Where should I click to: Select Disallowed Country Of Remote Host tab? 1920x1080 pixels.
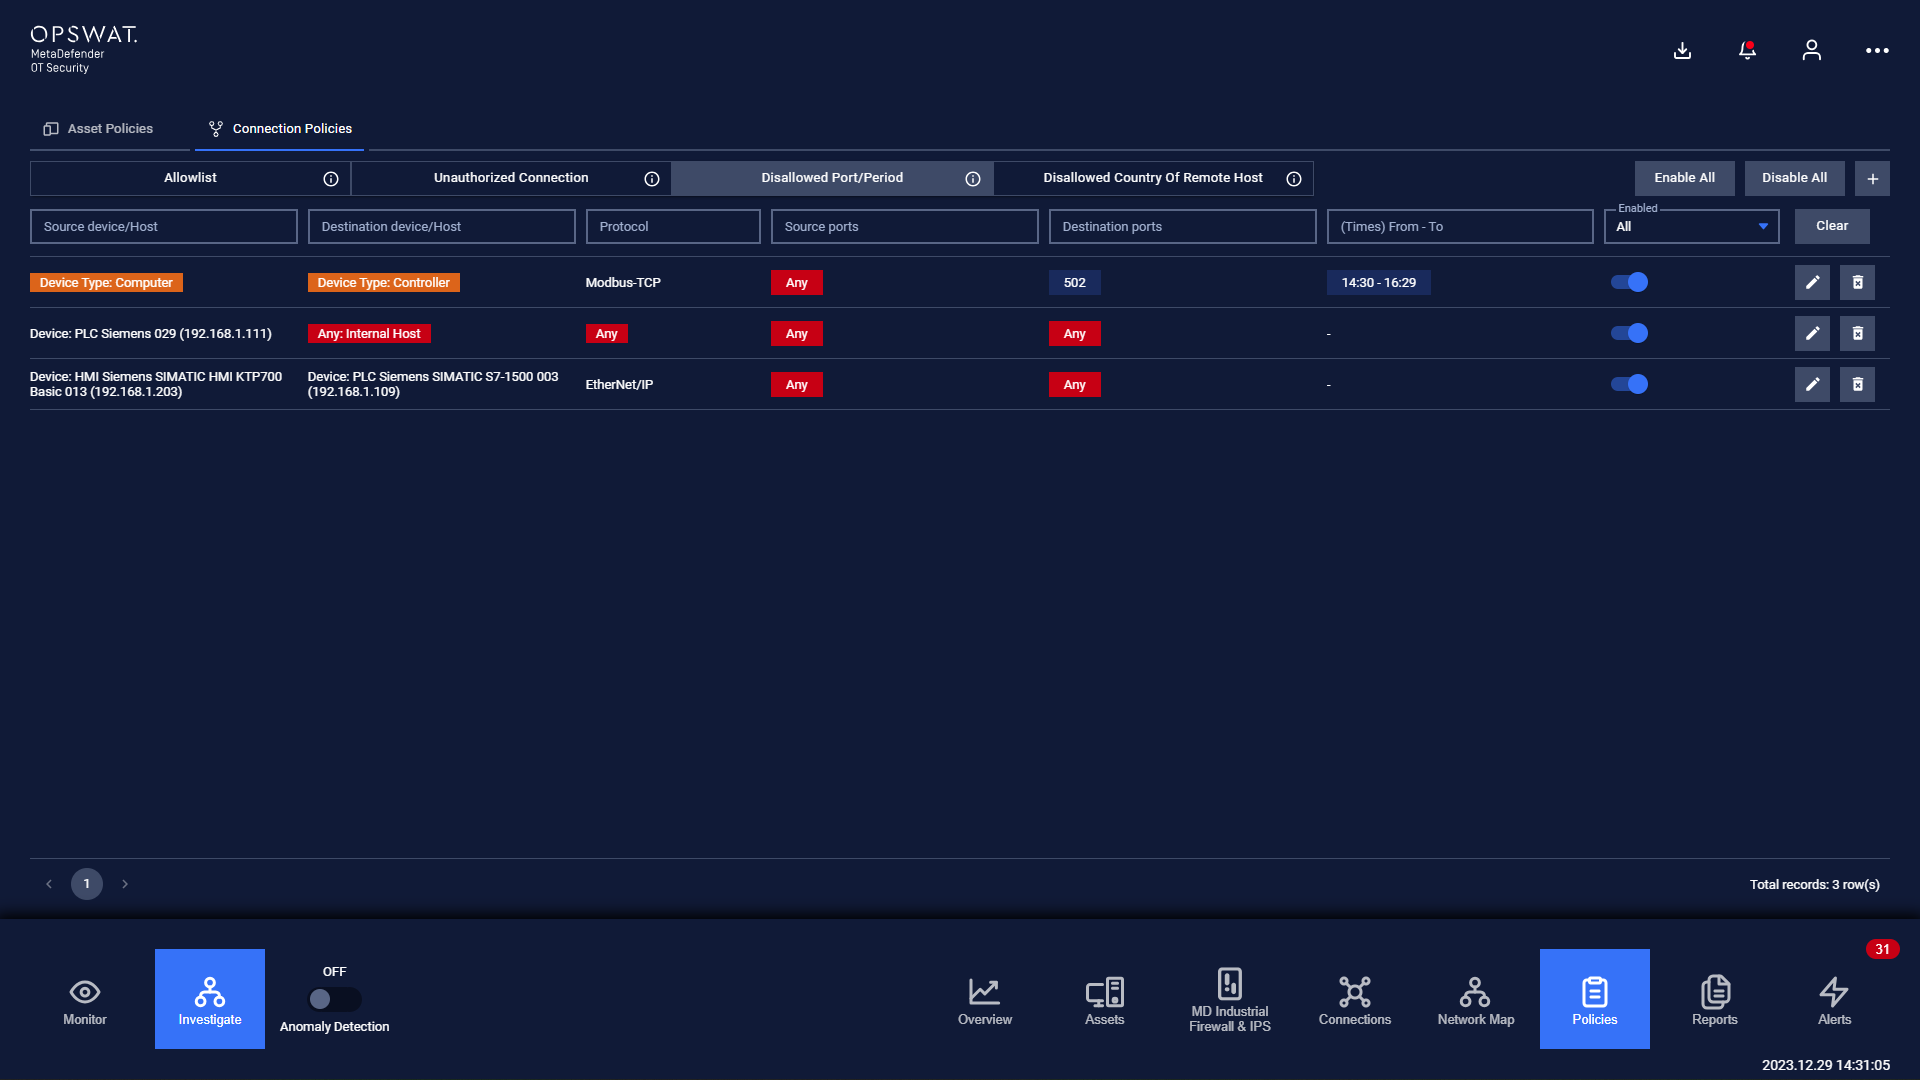click(1153, 178)
